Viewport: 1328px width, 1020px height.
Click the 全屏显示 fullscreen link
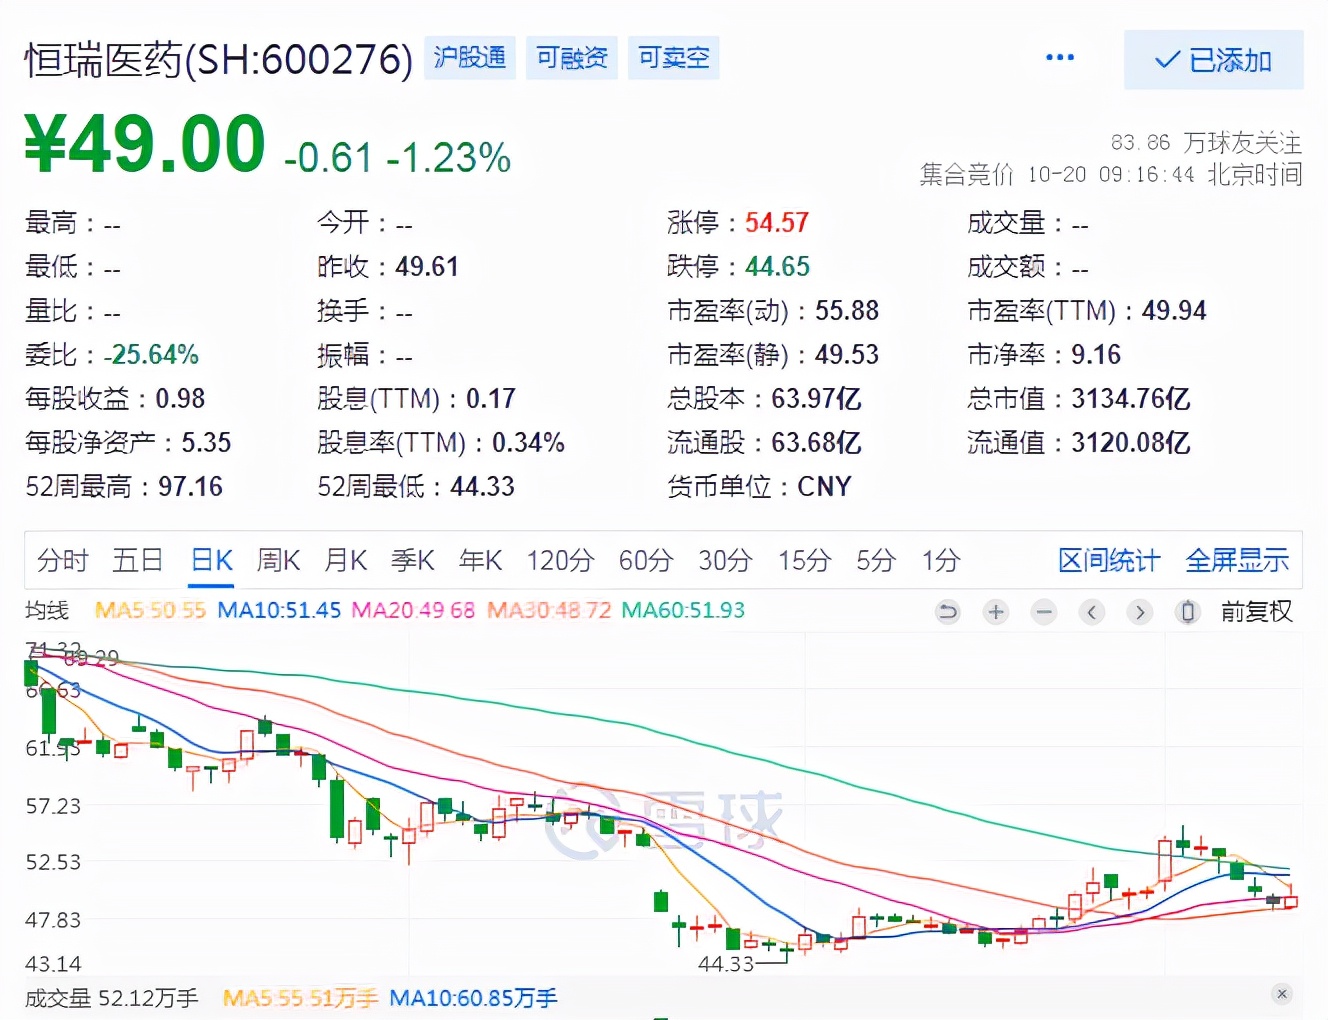coord(1237,560)
